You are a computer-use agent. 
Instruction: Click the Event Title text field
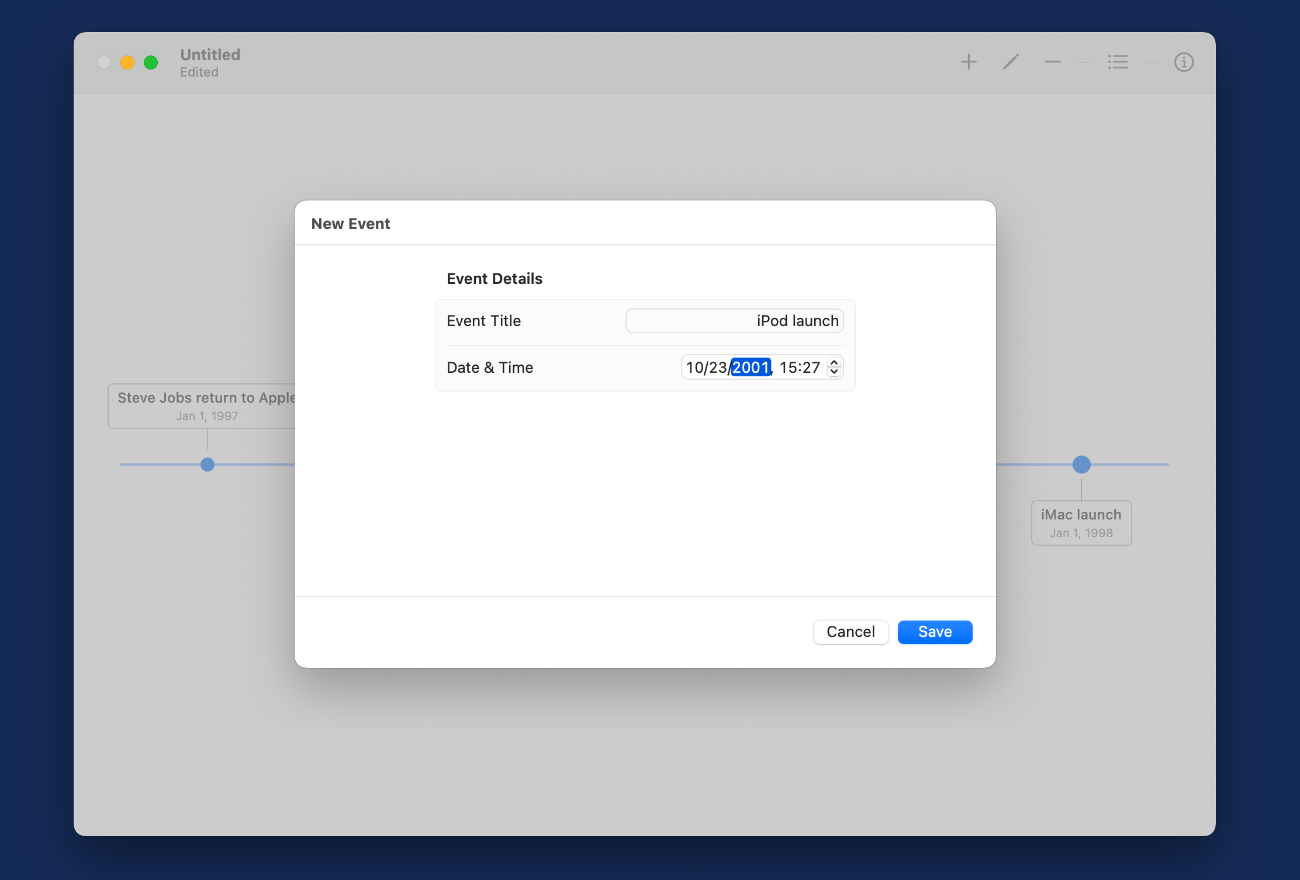[x=734, y=321]
